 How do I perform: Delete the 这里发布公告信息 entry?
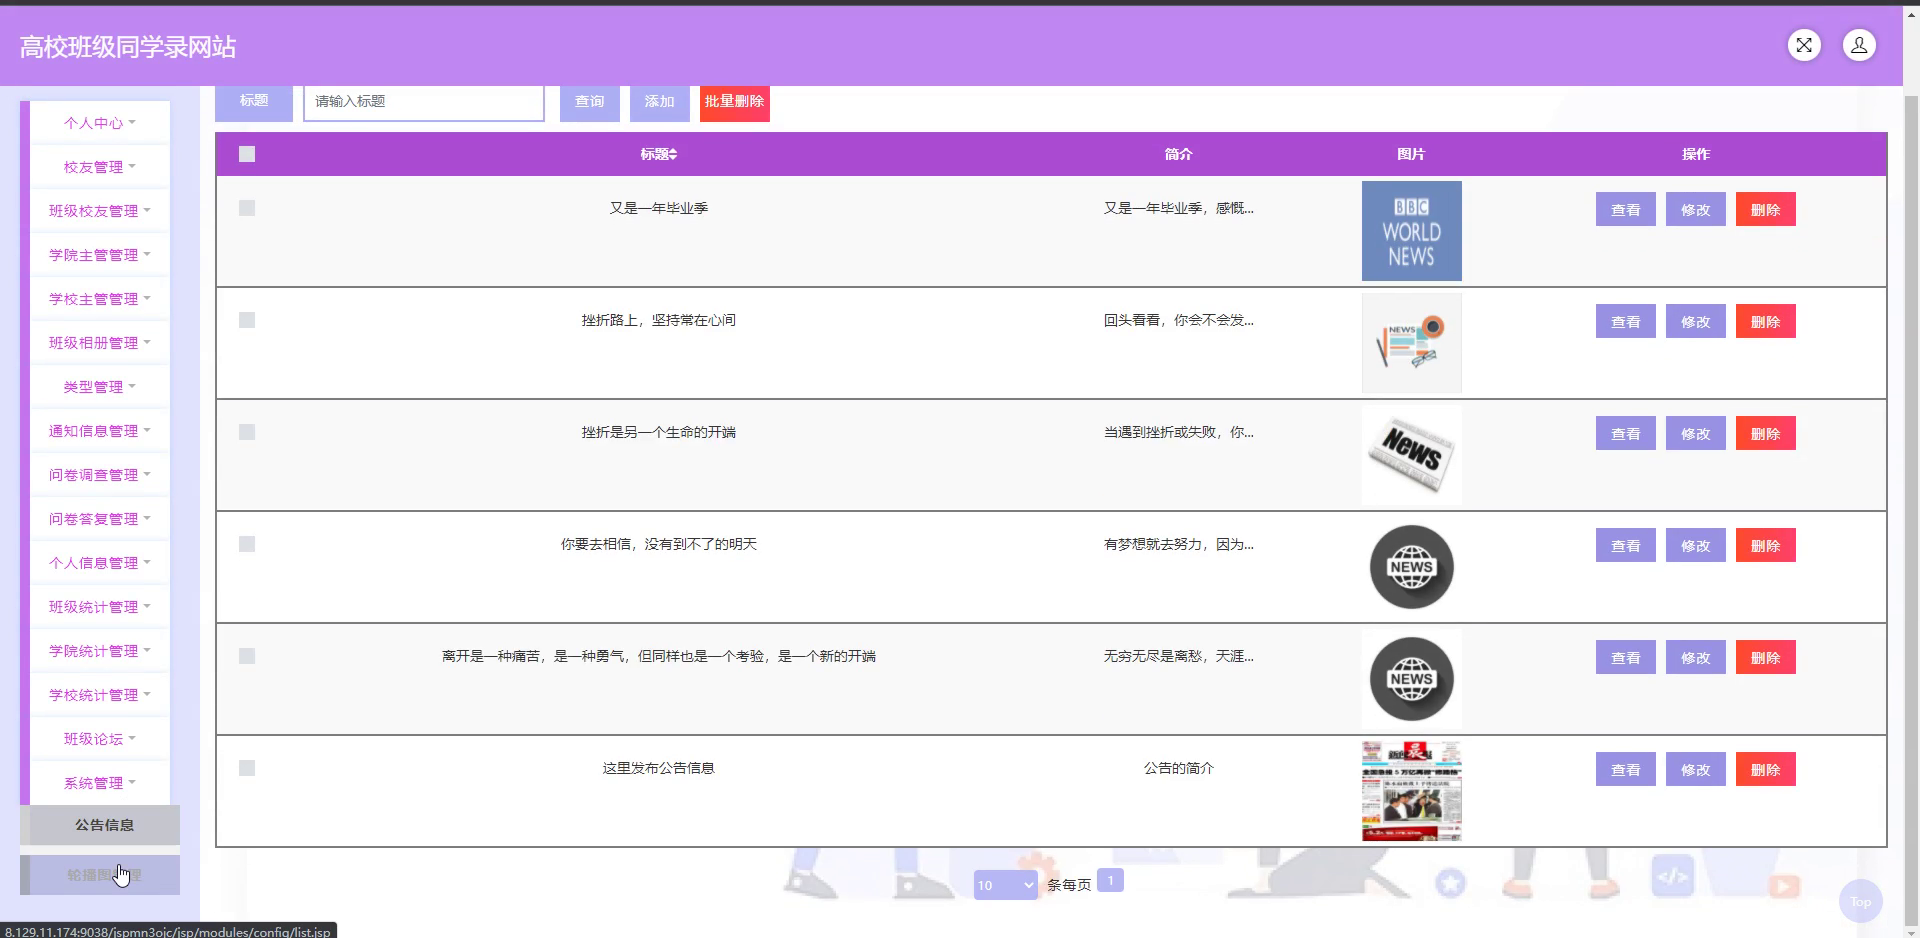click(1766, 770)
